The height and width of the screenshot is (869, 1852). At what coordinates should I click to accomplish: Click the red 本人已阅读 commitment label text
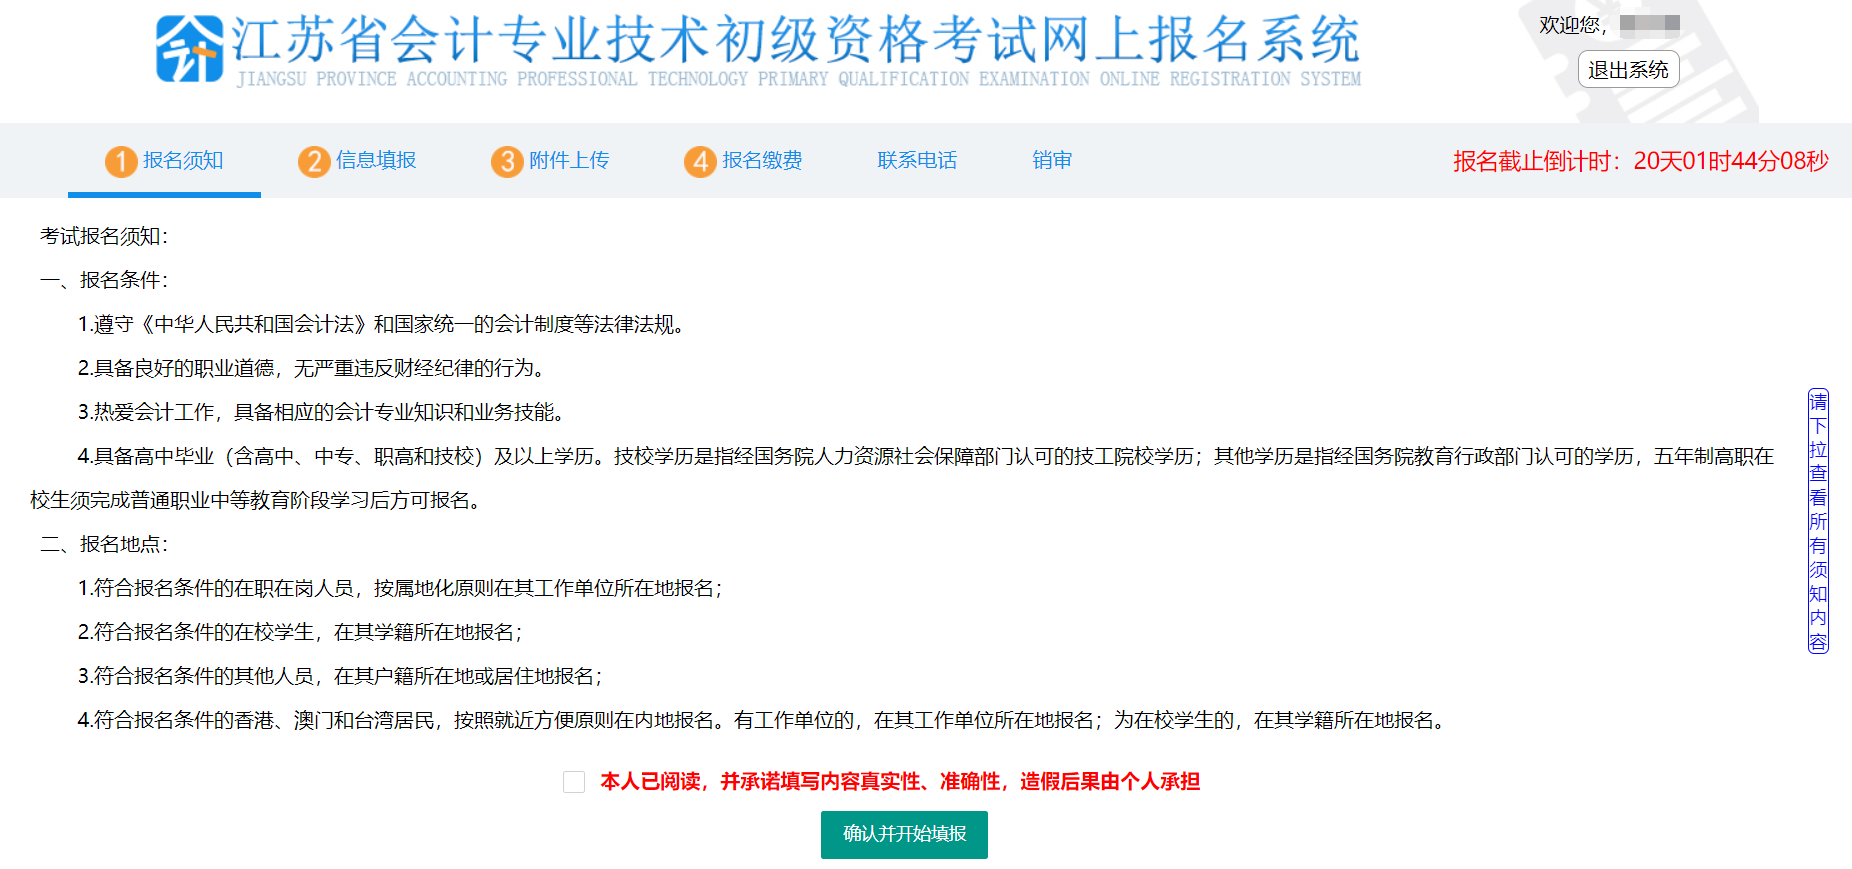(x=900, y=782)
